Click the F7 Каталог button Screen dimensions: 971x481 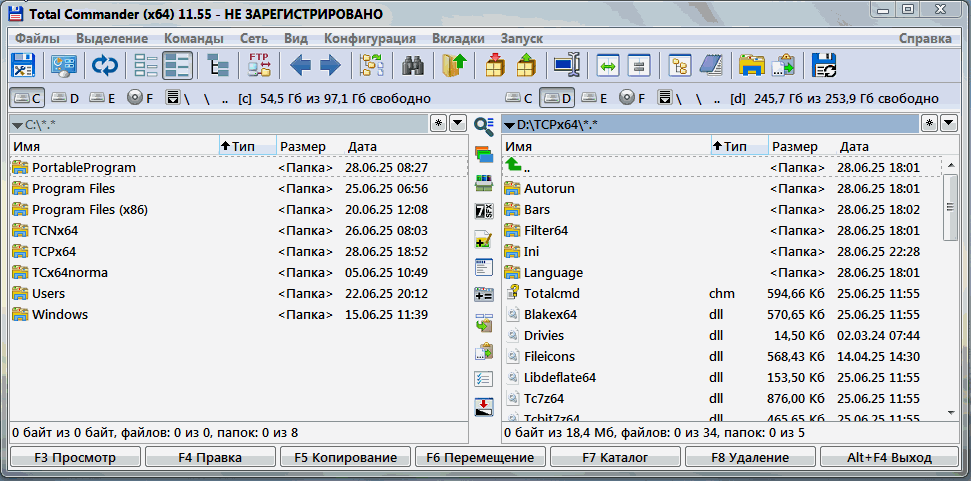615,457
